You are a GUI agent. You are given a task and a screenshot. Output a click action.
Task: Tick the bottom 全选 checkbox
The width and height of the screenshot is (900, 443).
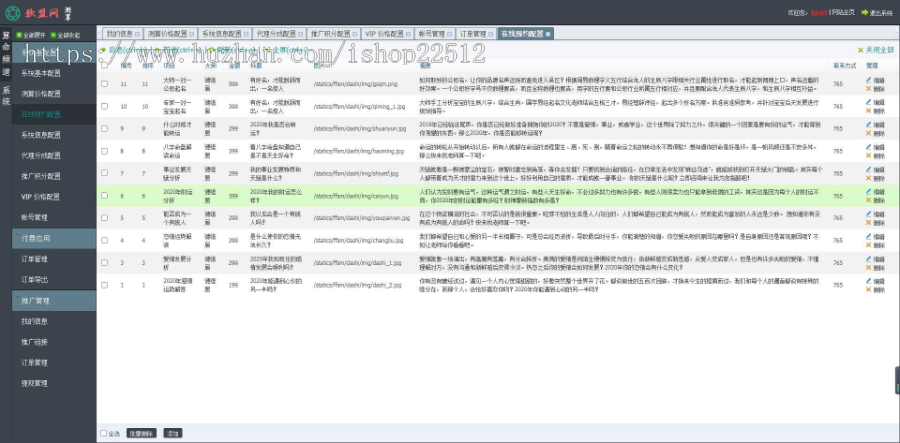(104, 433)
